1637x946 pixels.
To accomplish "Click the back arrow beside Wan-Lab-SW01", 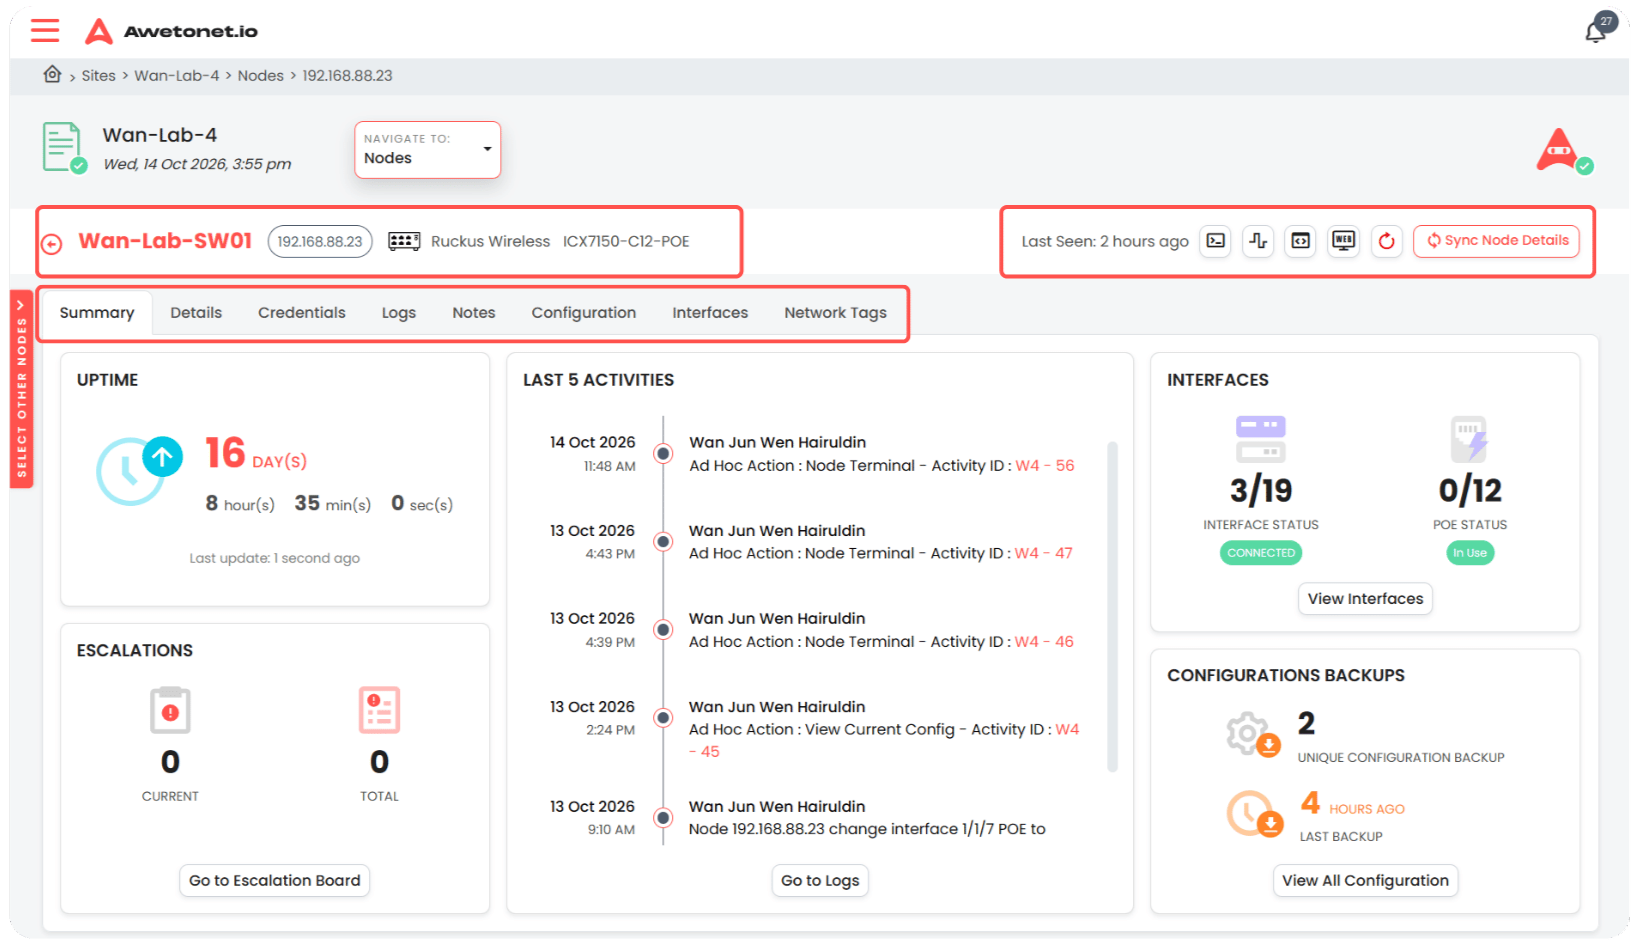I will tap(52, 243).
